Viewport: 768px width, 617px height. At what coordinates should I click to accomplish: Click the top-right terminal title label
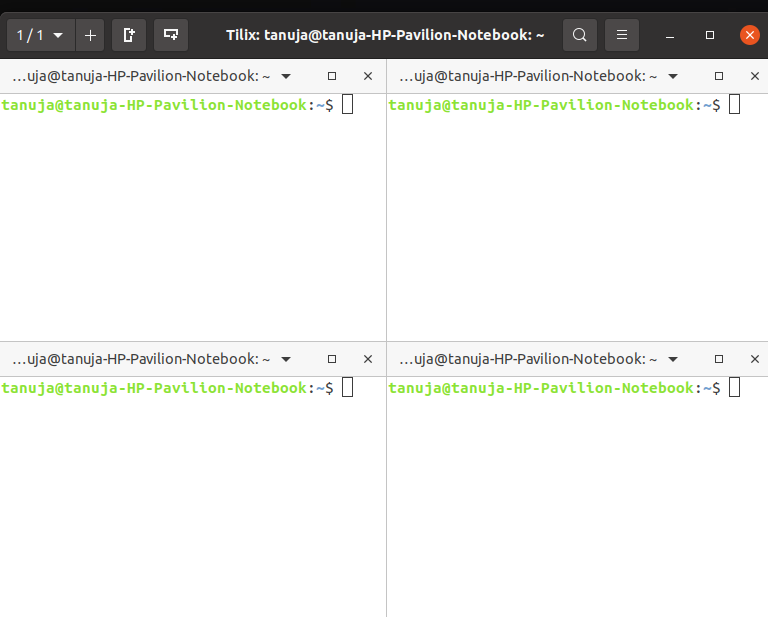click(528, 76)
